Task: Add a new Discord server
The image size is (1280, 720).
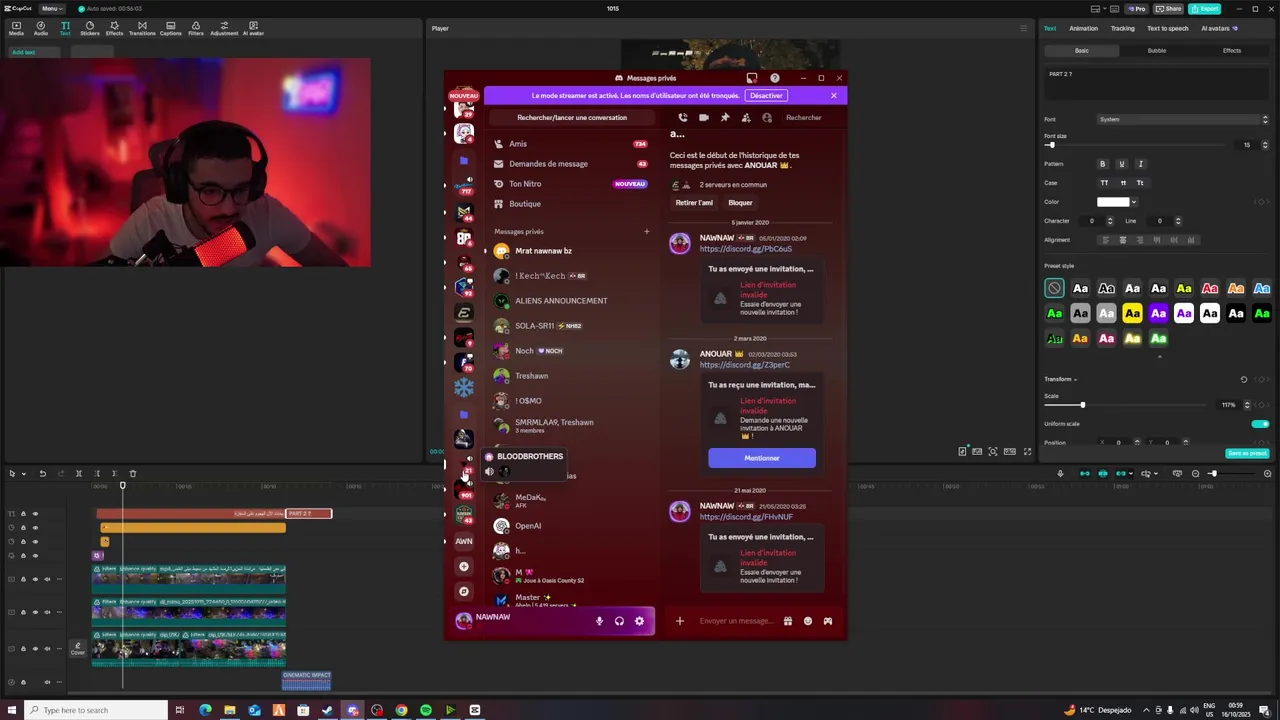Action: [x=464, y=566]
